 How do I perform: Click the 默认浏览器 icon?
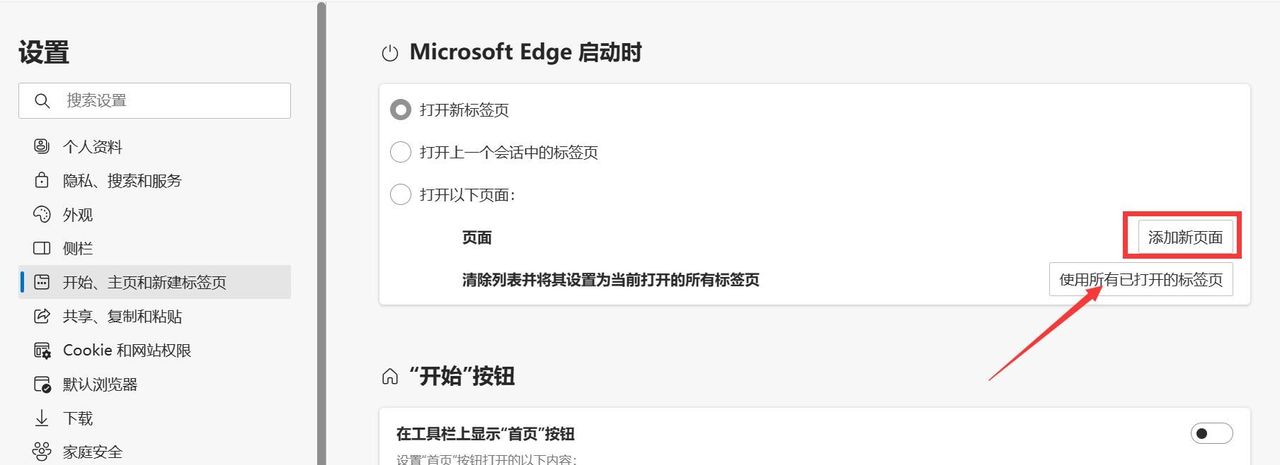click(x=42, y=385)
